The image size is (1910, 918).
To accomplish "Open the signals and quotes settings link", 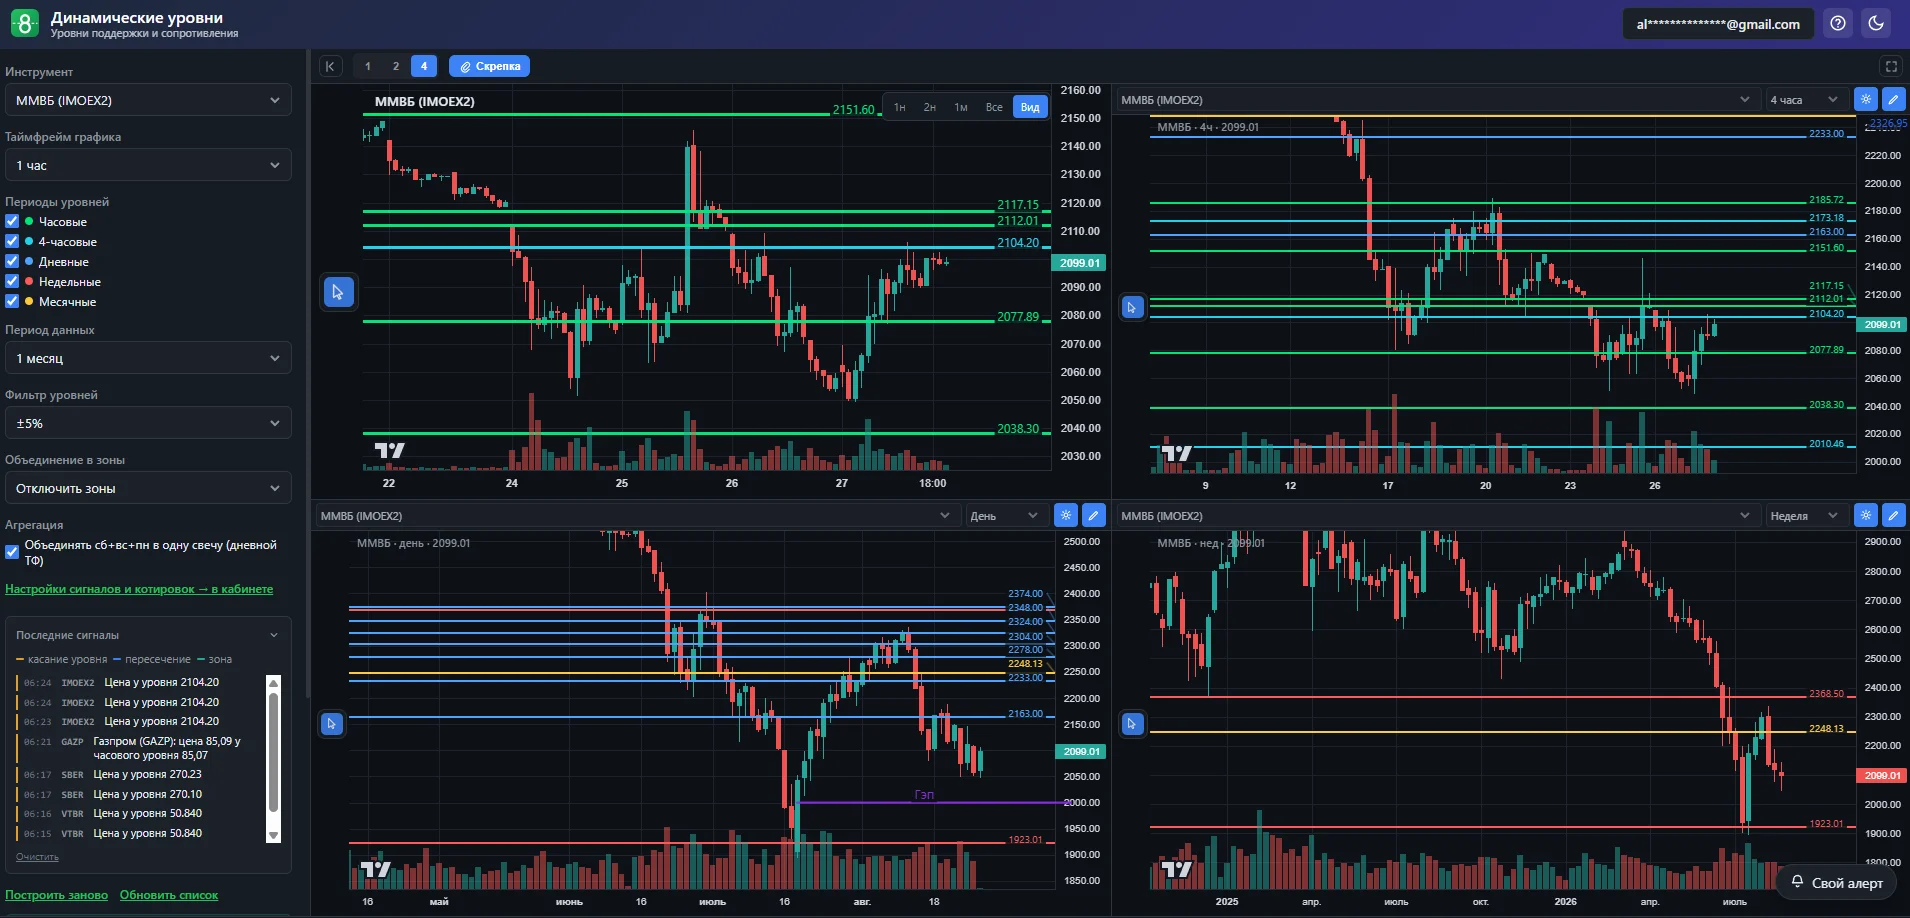I will [x=139, y=589].
